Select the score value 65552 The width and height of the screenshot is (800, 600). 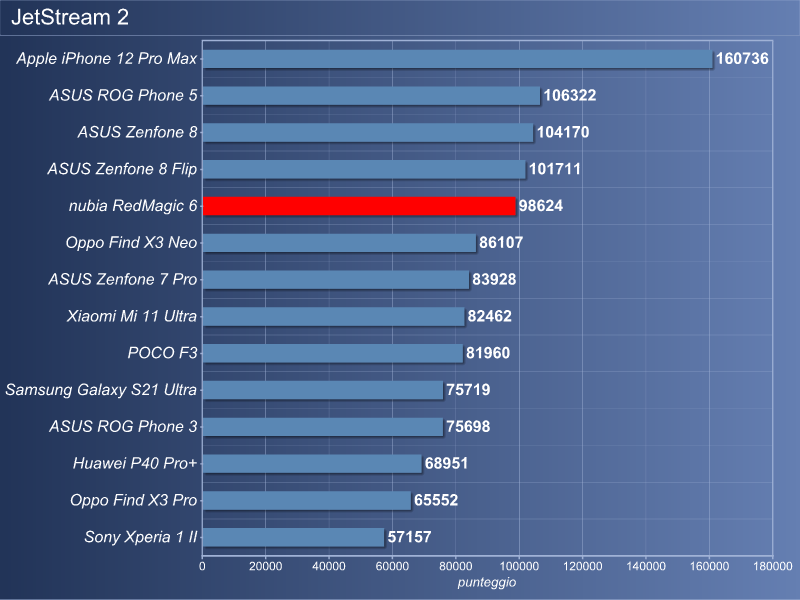click(436, 500)
